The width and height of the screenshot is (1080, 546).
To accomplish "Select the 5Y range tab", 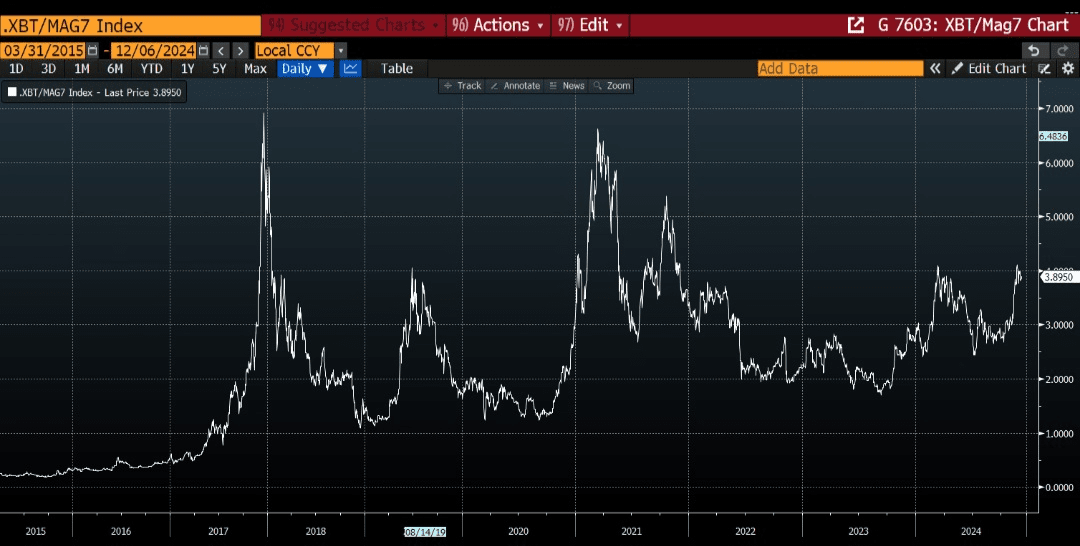I will pyautogui.click(x=219, y=68).
